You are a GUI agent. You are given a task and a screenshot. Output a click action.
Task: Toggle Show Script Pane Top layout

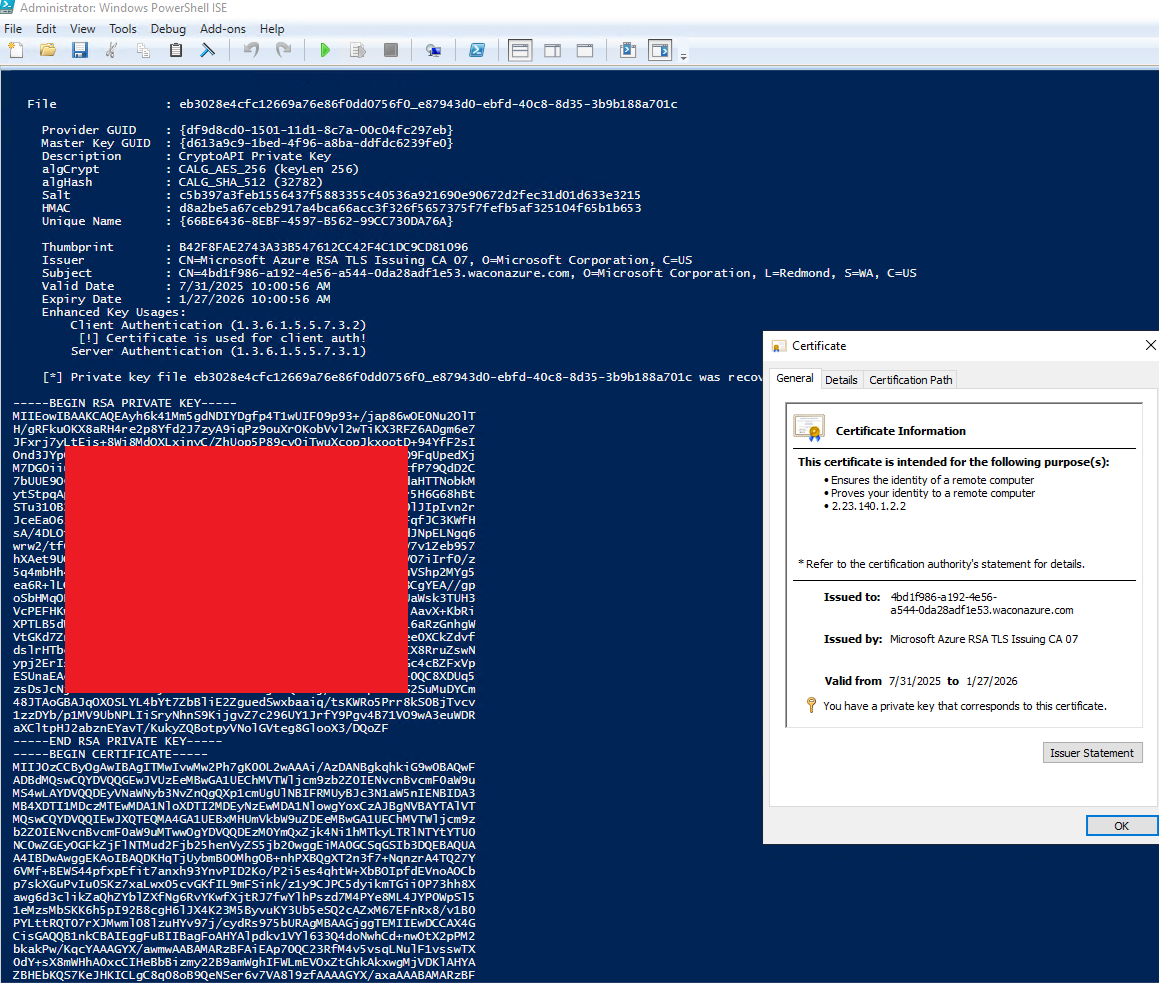pyautogui.click(x=519, y=50)
